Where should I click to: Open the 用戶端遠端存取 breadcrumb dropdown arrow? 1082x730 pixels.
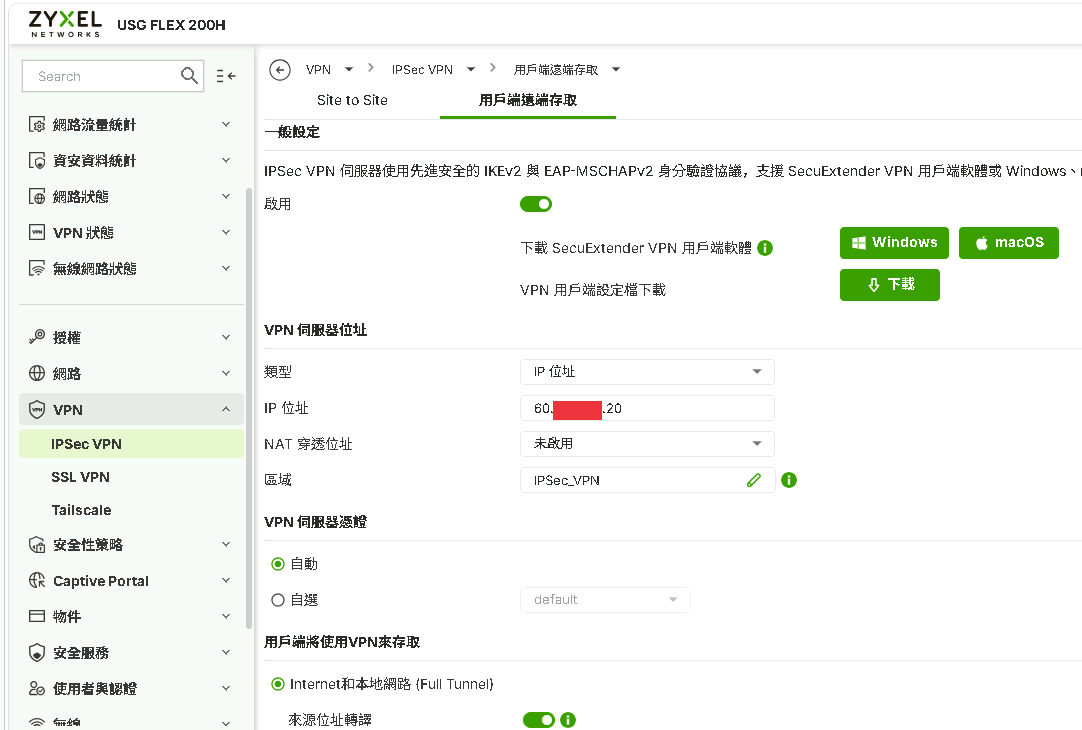click(x=616, y=69)
